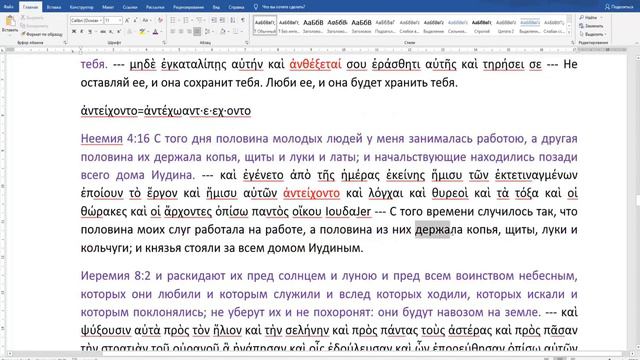
Task: Click the Sort icon
Action: point(233,20)
